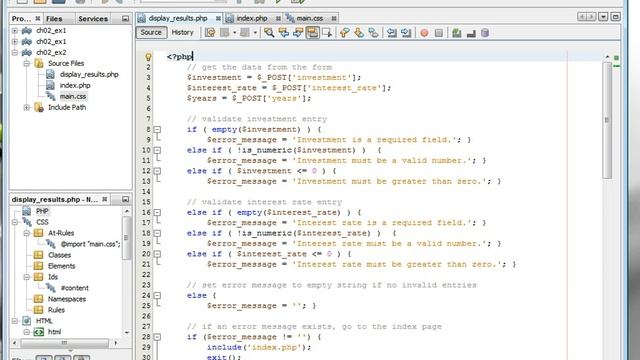Click Navigator horizontal scrollbar thumb
Image resolution: width=640 pixels, height=360 pixels.
pos(64,343)
